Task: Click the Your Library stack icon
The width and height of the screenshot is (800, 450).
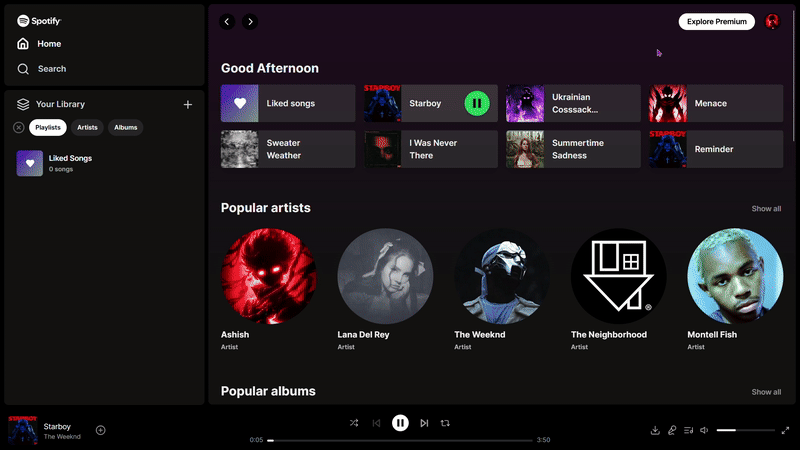Action: [x=23, y=104]
